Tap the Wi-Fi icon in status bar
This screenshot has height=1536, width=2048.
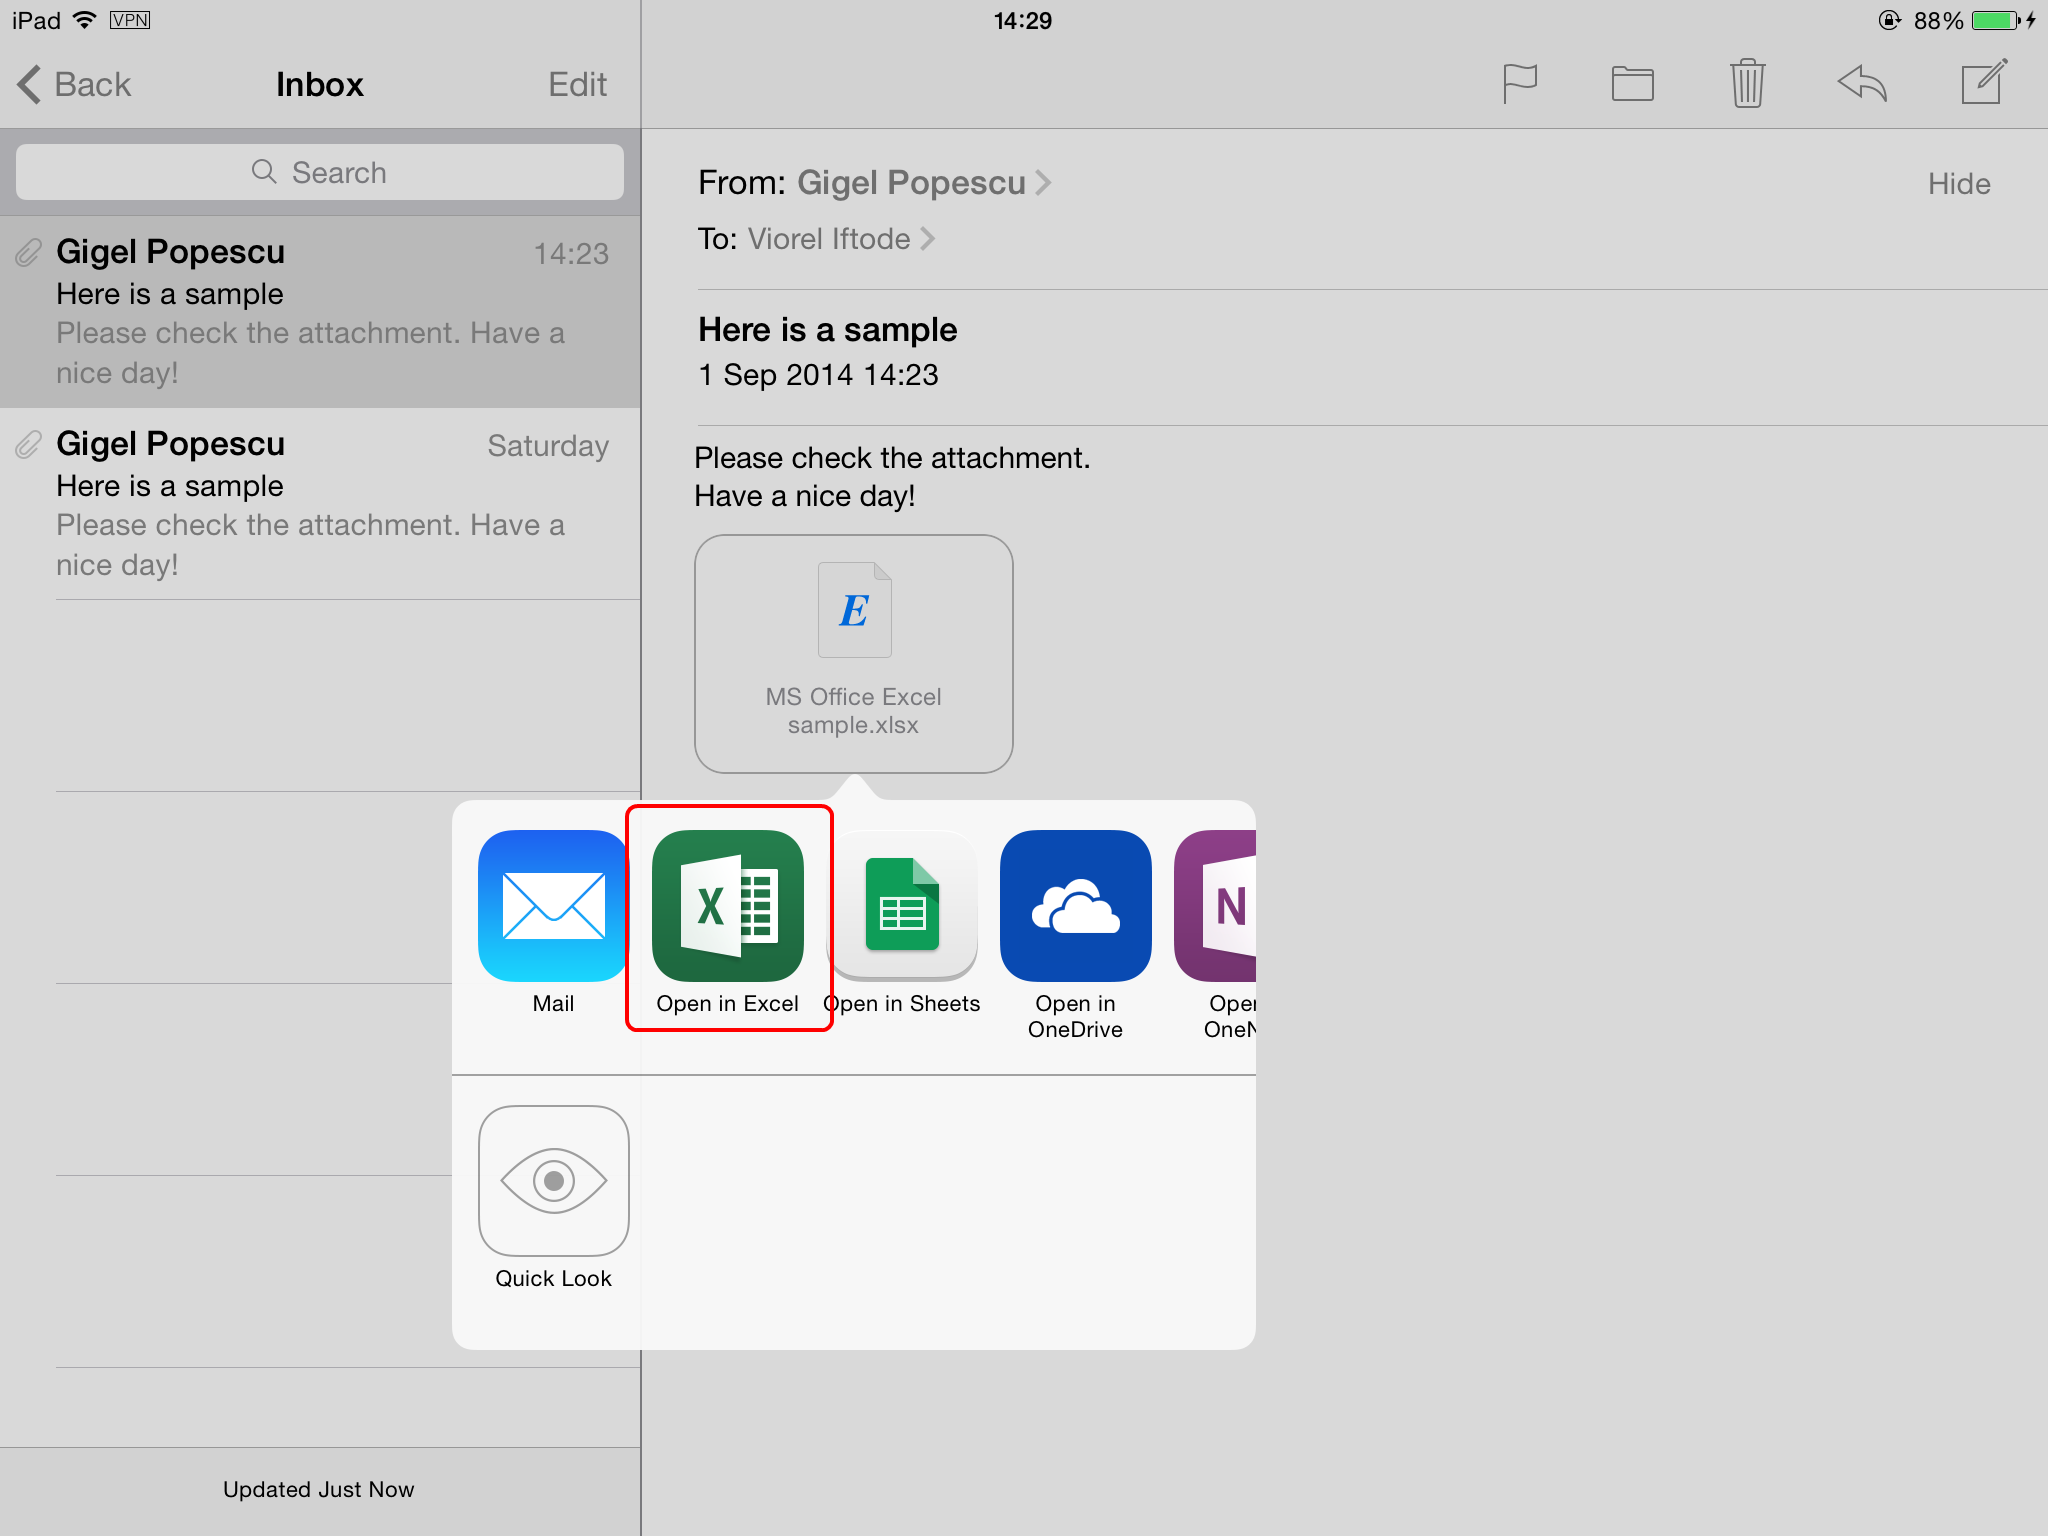[85, 20]
